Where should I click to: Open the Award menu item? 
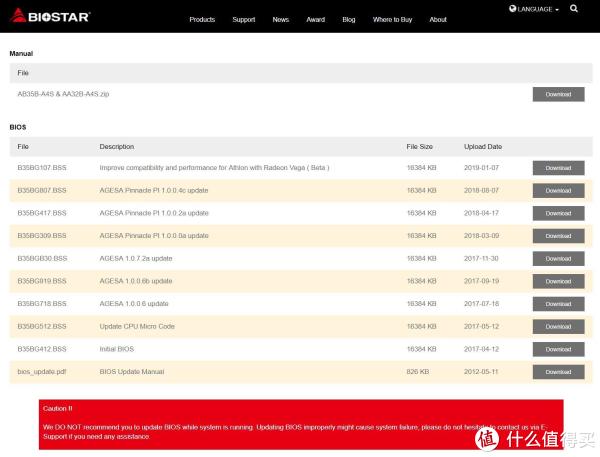315,20
